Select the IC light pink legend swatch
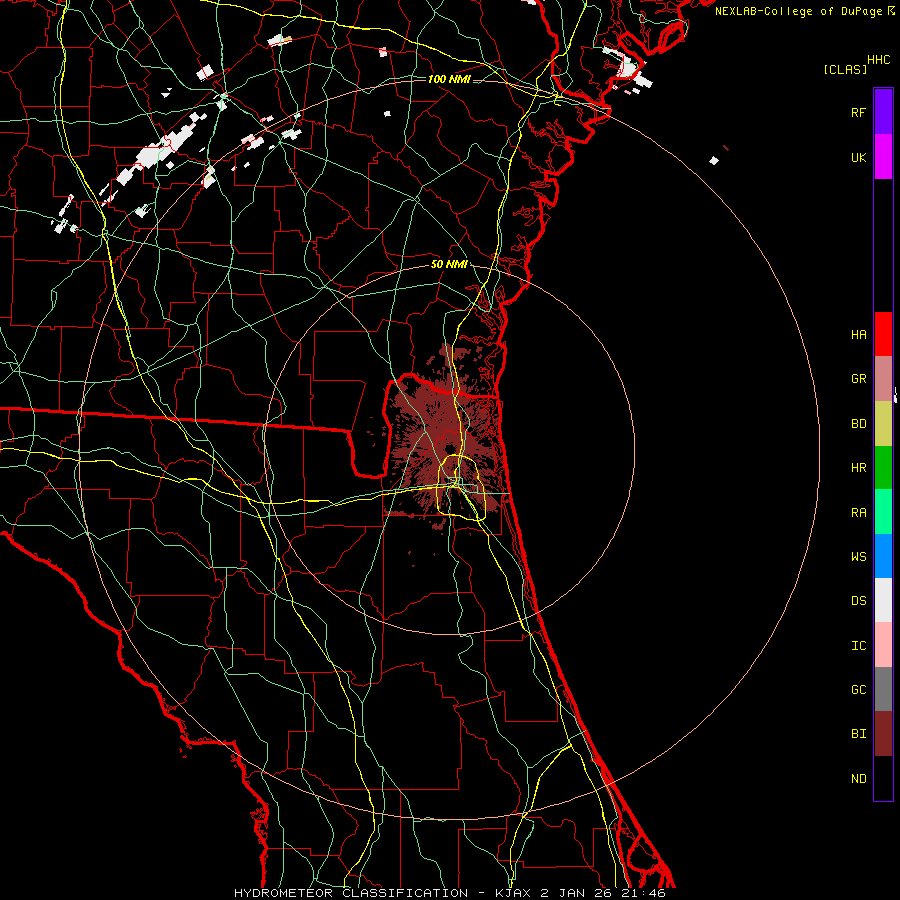Image resolution: width=900 pixels, height=900 pixels. pos(883,645)
